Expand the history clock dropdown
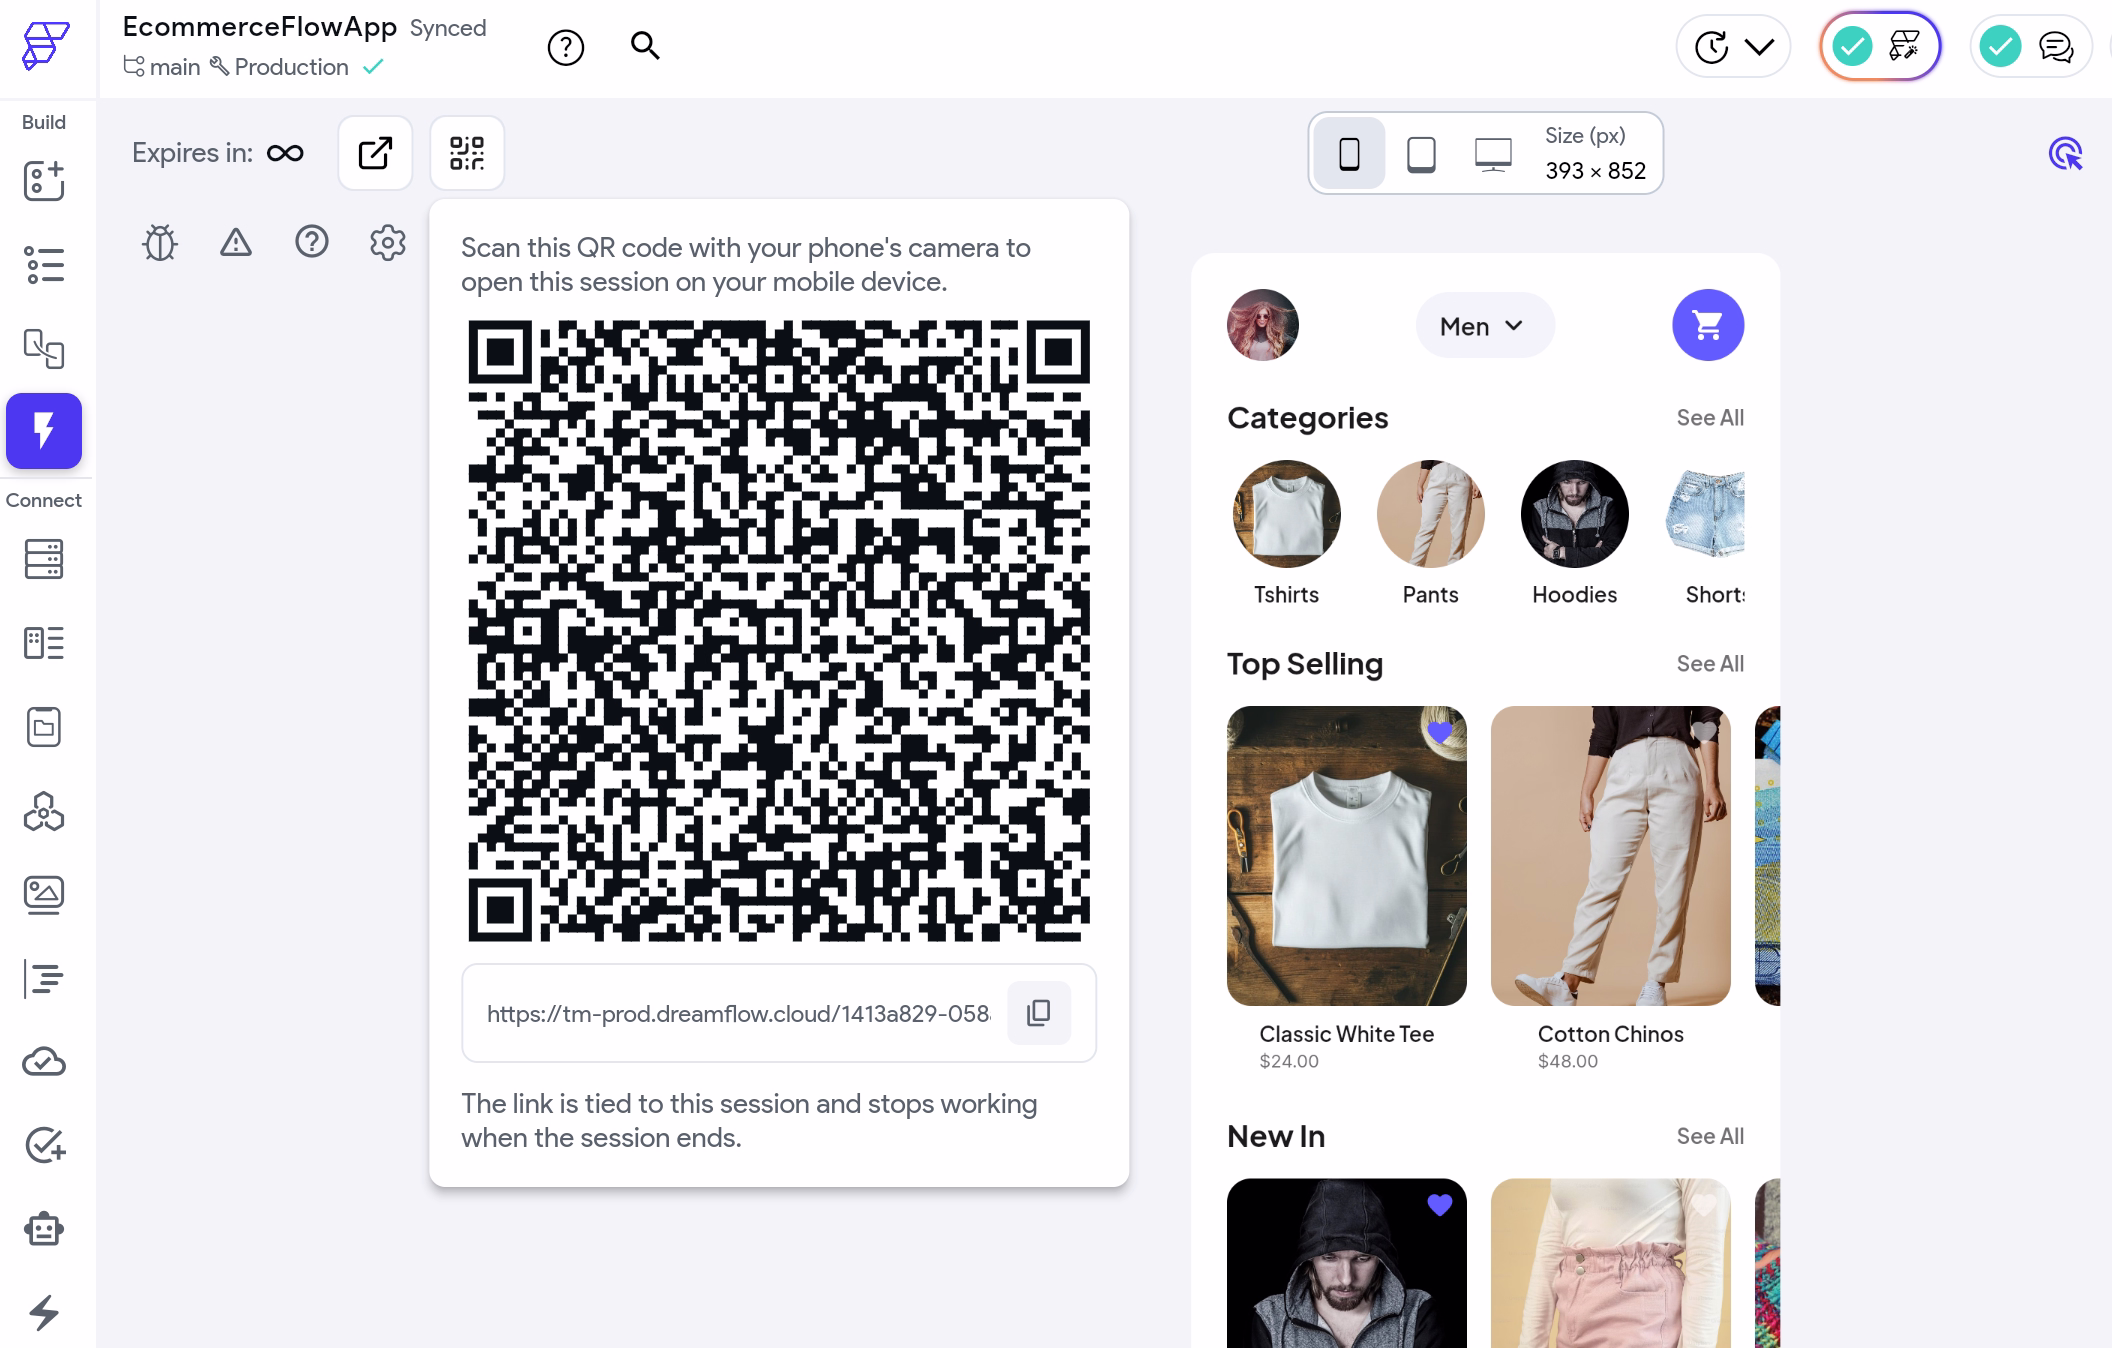The width and height of the screenshot is (2112, 1348). pyautogui.click(x=1733, y=46)
